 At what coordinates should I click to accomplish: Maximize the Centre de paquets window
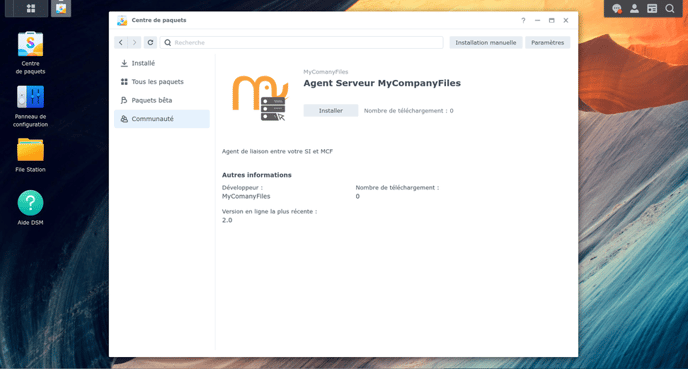552,20
